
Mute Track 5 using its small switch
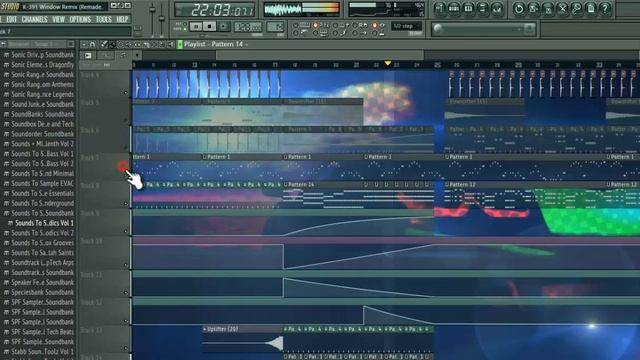(x=126, y=120)
